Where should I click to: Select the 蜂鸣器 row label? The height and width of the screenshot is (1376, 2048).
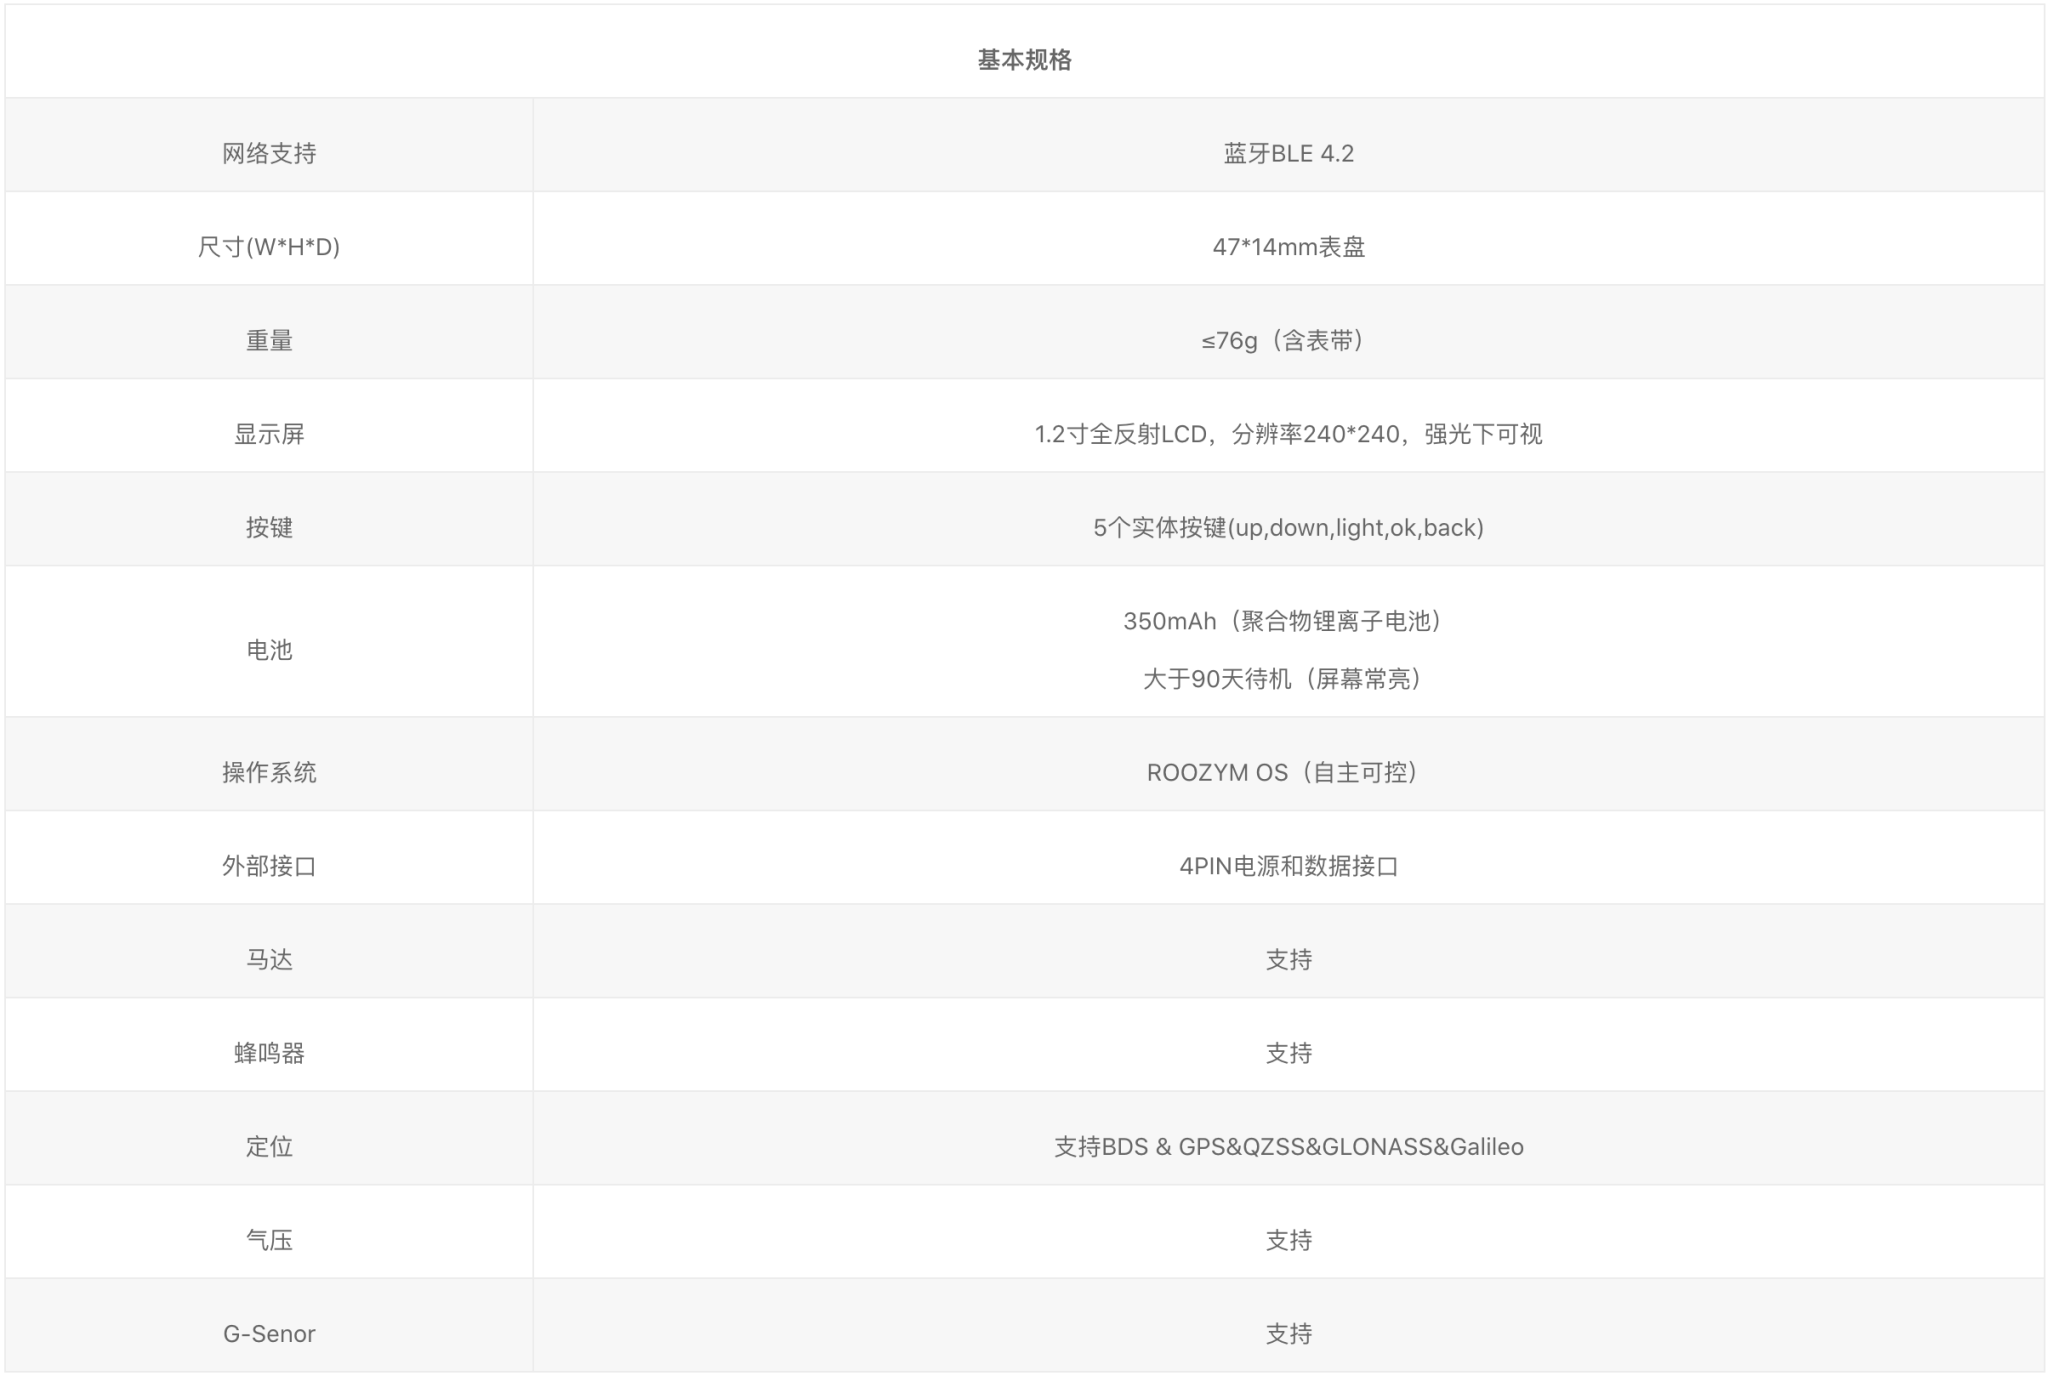point(269,1053)
